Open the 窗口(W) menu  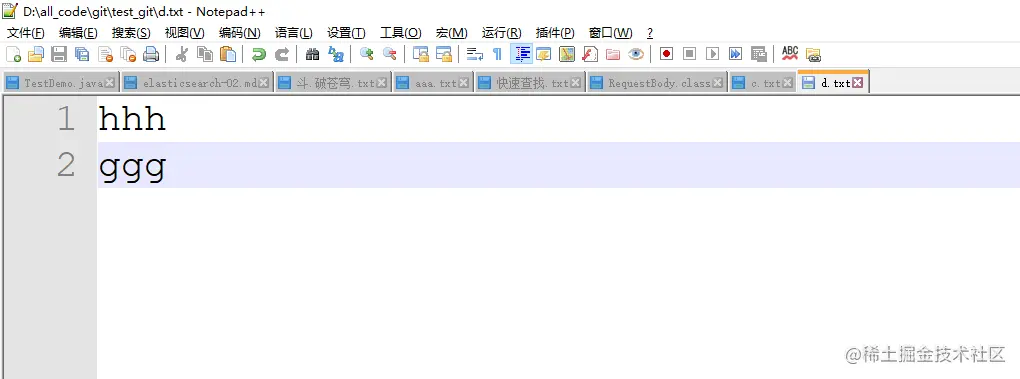point(610,33)
